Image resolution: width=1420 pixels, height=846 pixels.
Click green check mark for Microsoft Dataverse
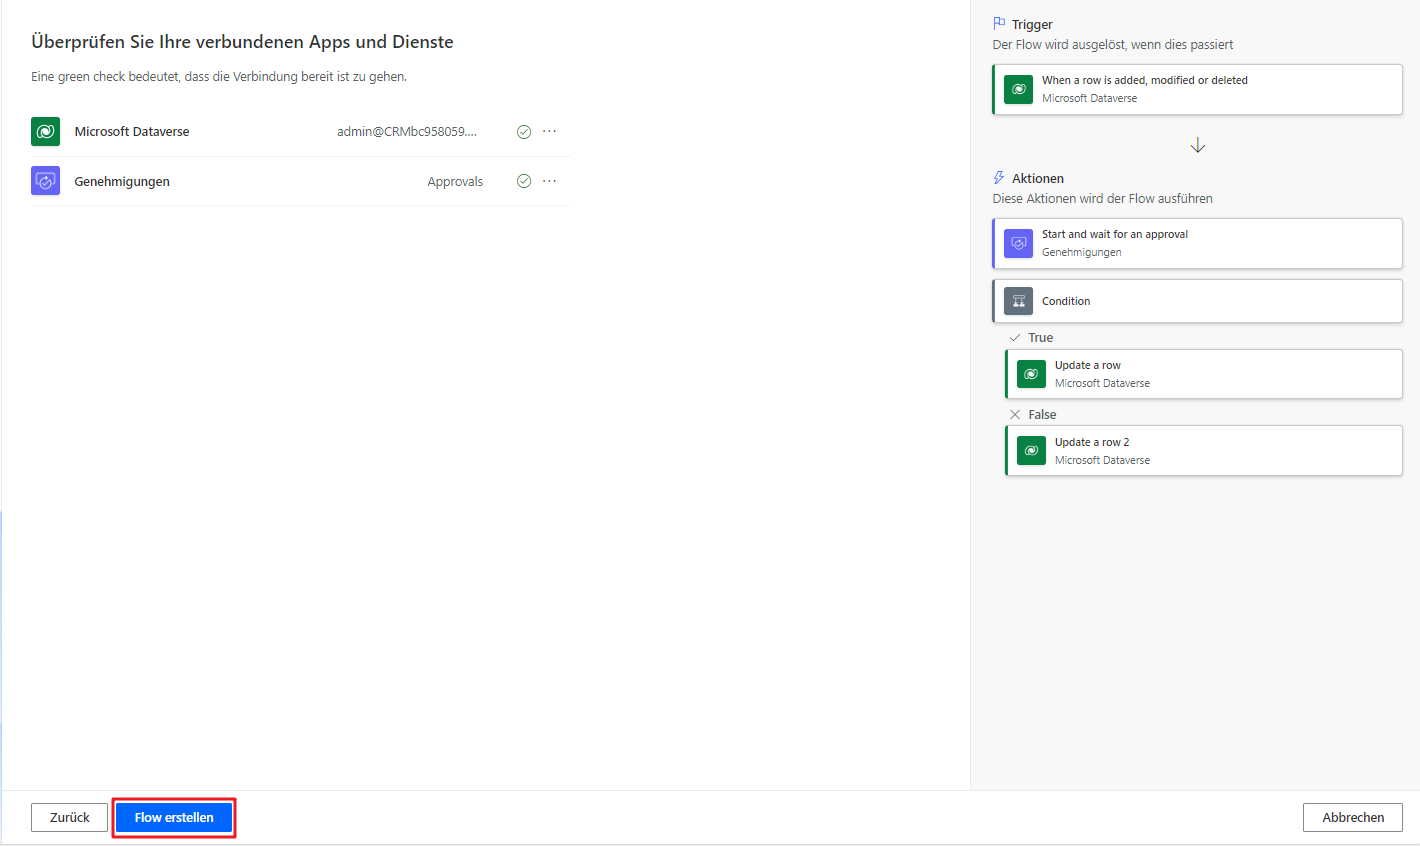tap(523, 131)
